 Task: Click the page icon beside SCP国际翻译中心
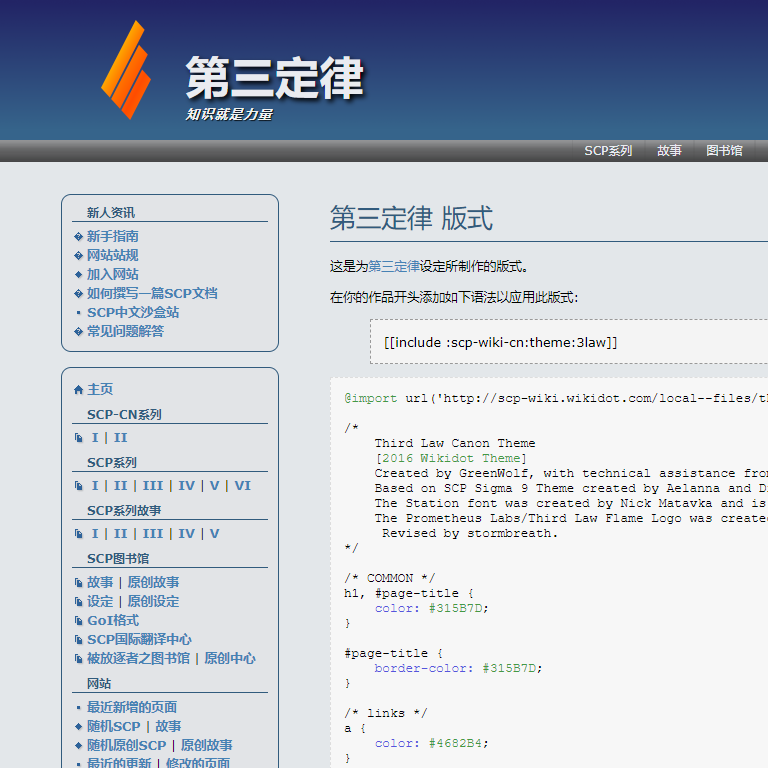[x=79, y=640]
